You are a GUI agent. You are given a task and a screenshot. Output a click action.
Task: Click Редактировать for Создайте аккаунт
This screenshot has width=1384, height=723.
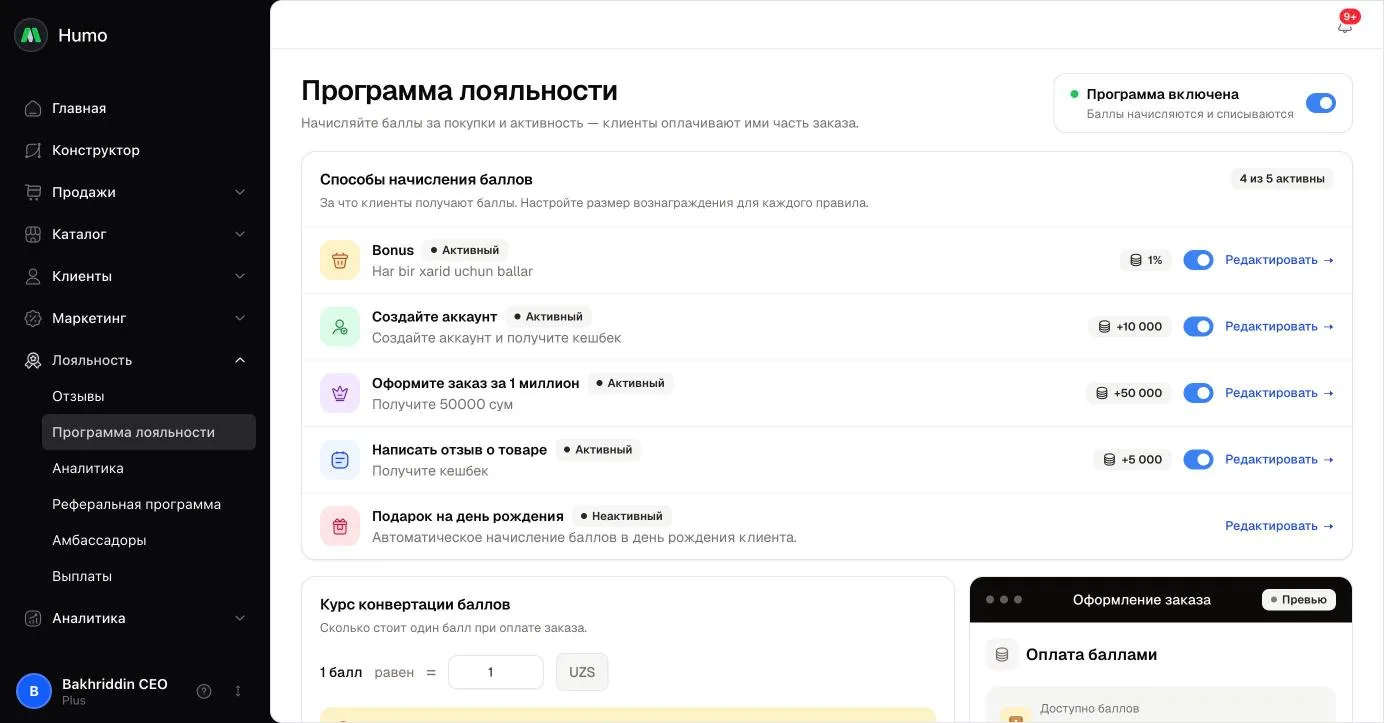tap(1279, 326)
